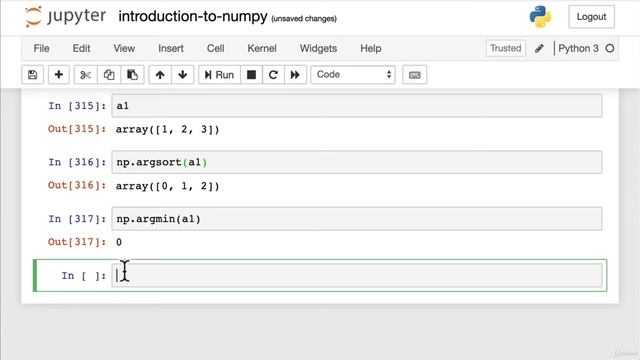Click the Out[315] prompt label
Viewport: 640px width, 360px height.
77,129
